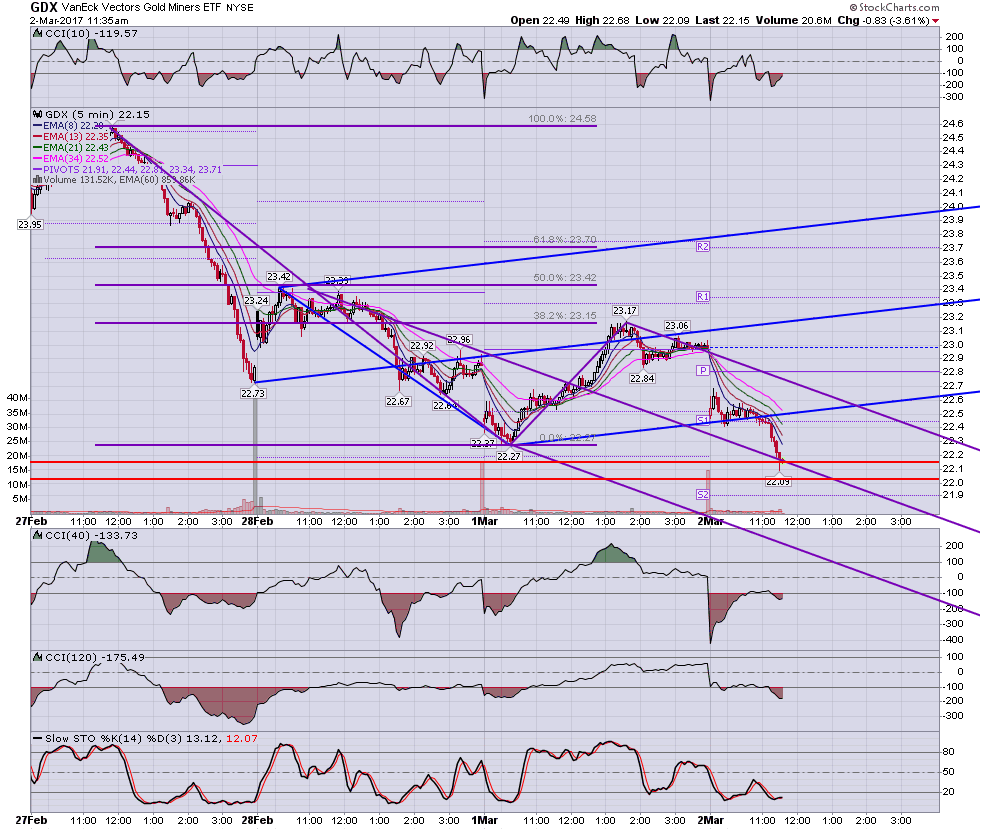Select the R2 pivot marker
This screenshot has width=985, height=836.
click(702, 247)
